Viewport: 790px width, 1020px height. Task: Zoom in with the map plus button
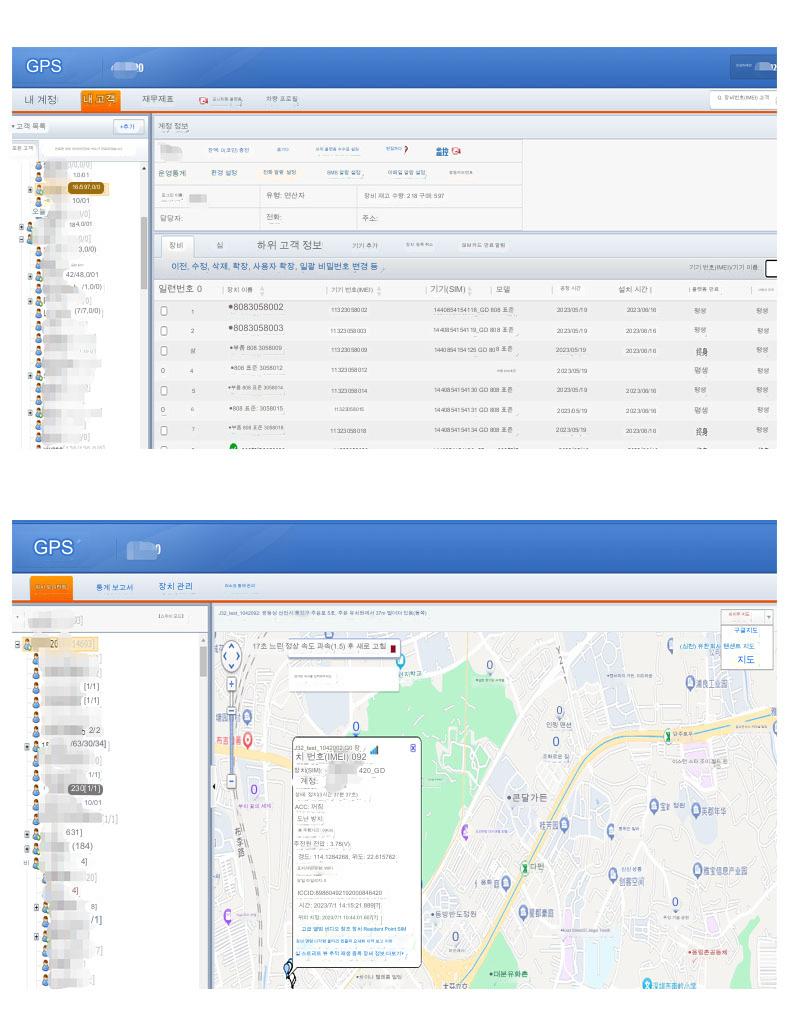tap(232, 684)
